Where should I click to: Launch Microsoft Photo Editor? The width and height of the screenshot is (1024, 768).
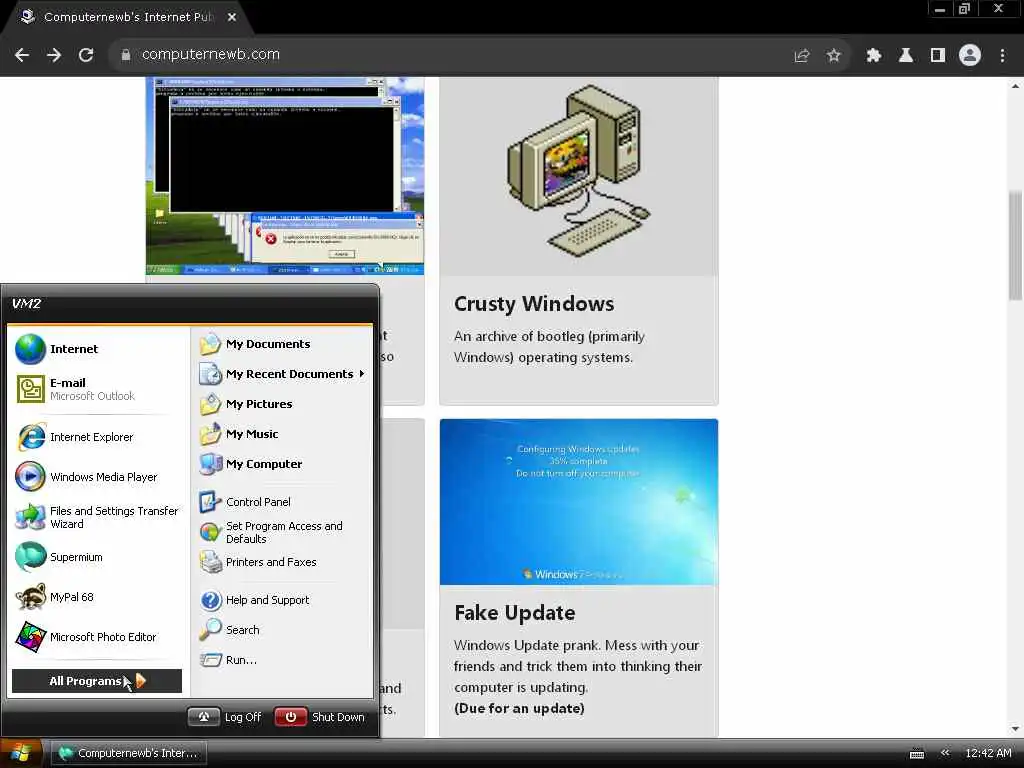tap(87, 637)
